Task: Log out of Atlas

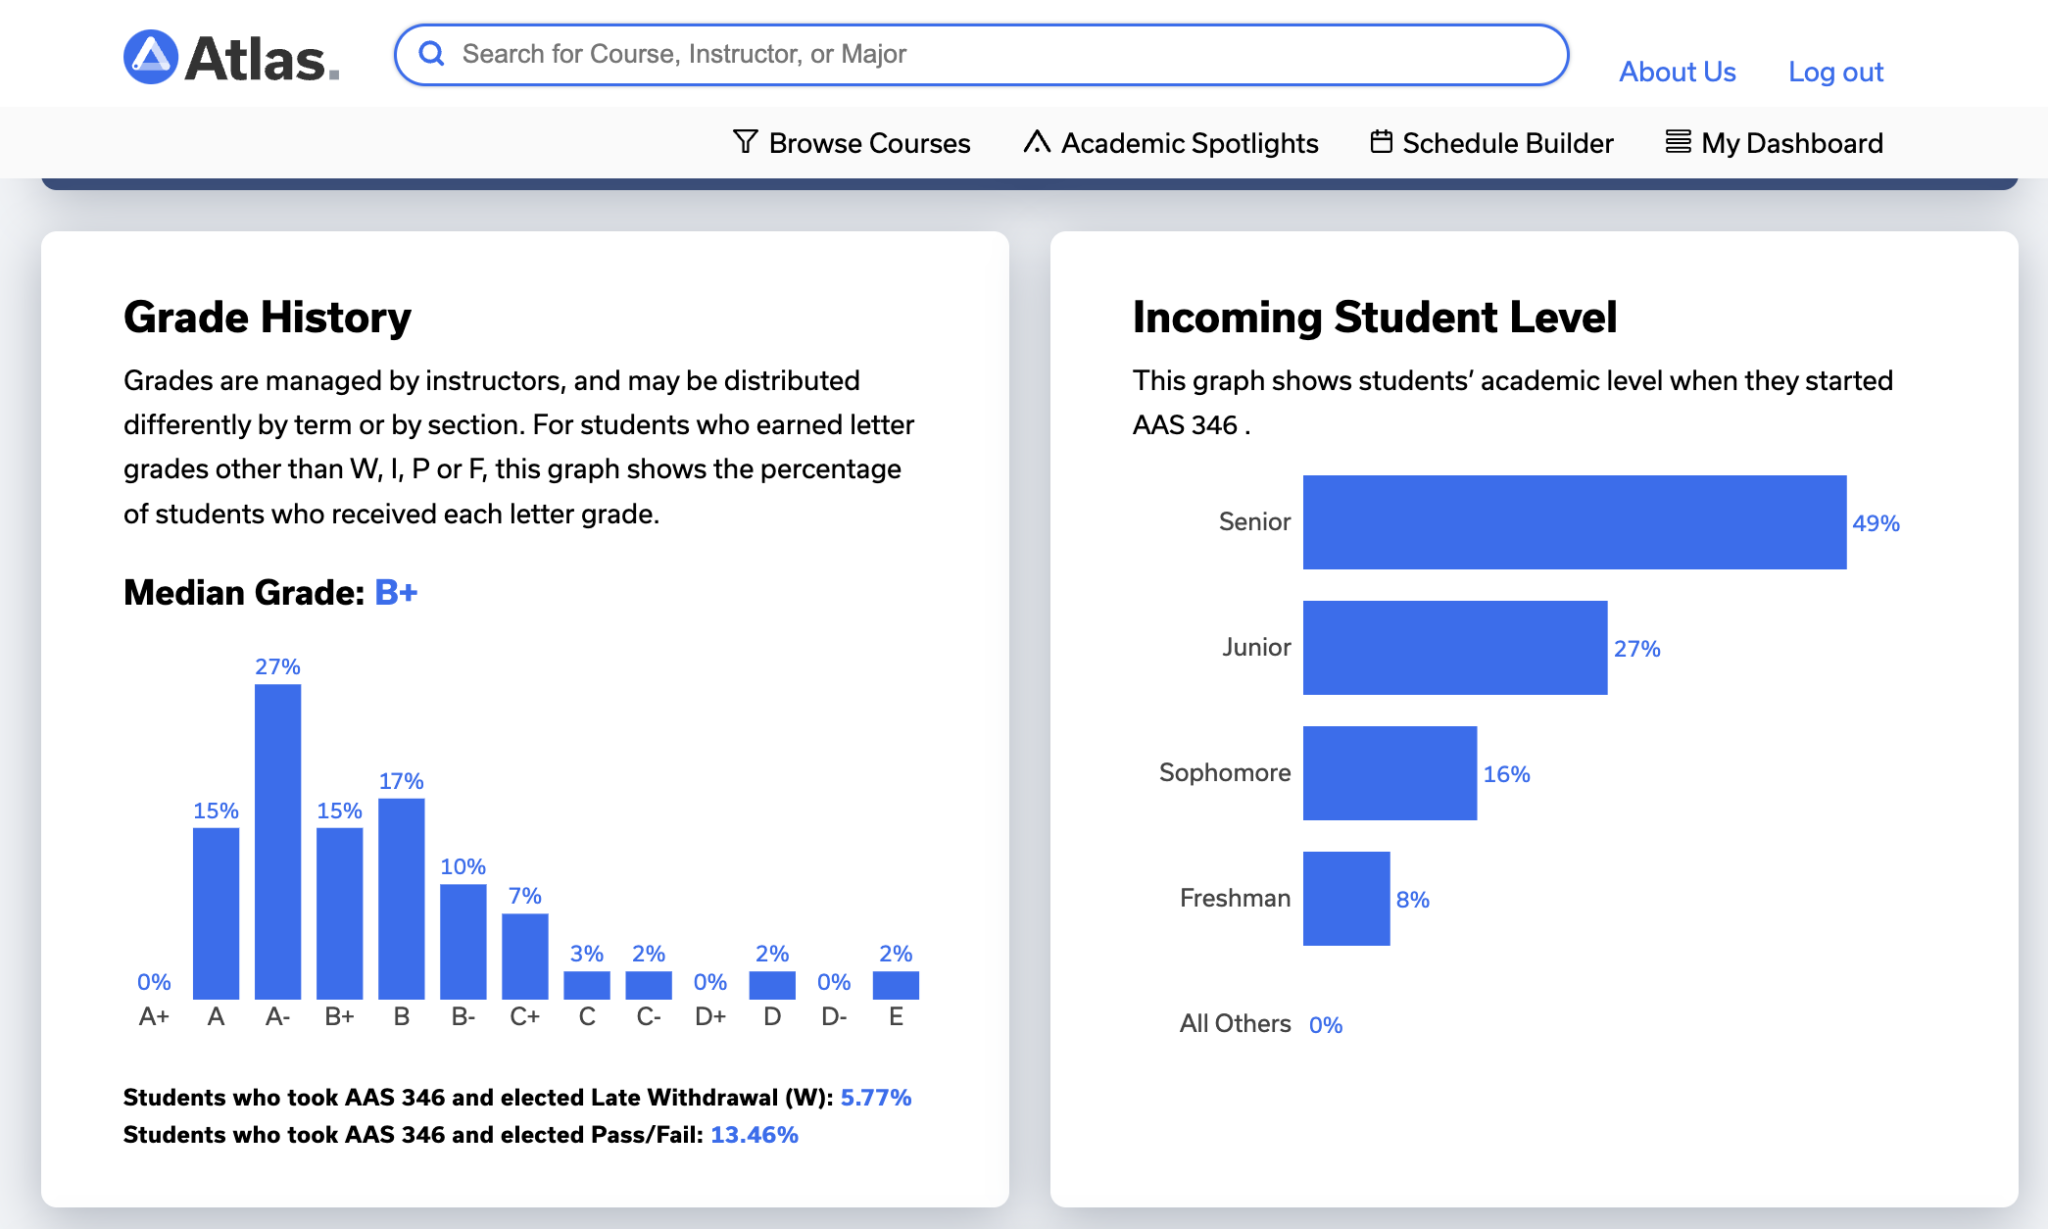Action: 1834,71
